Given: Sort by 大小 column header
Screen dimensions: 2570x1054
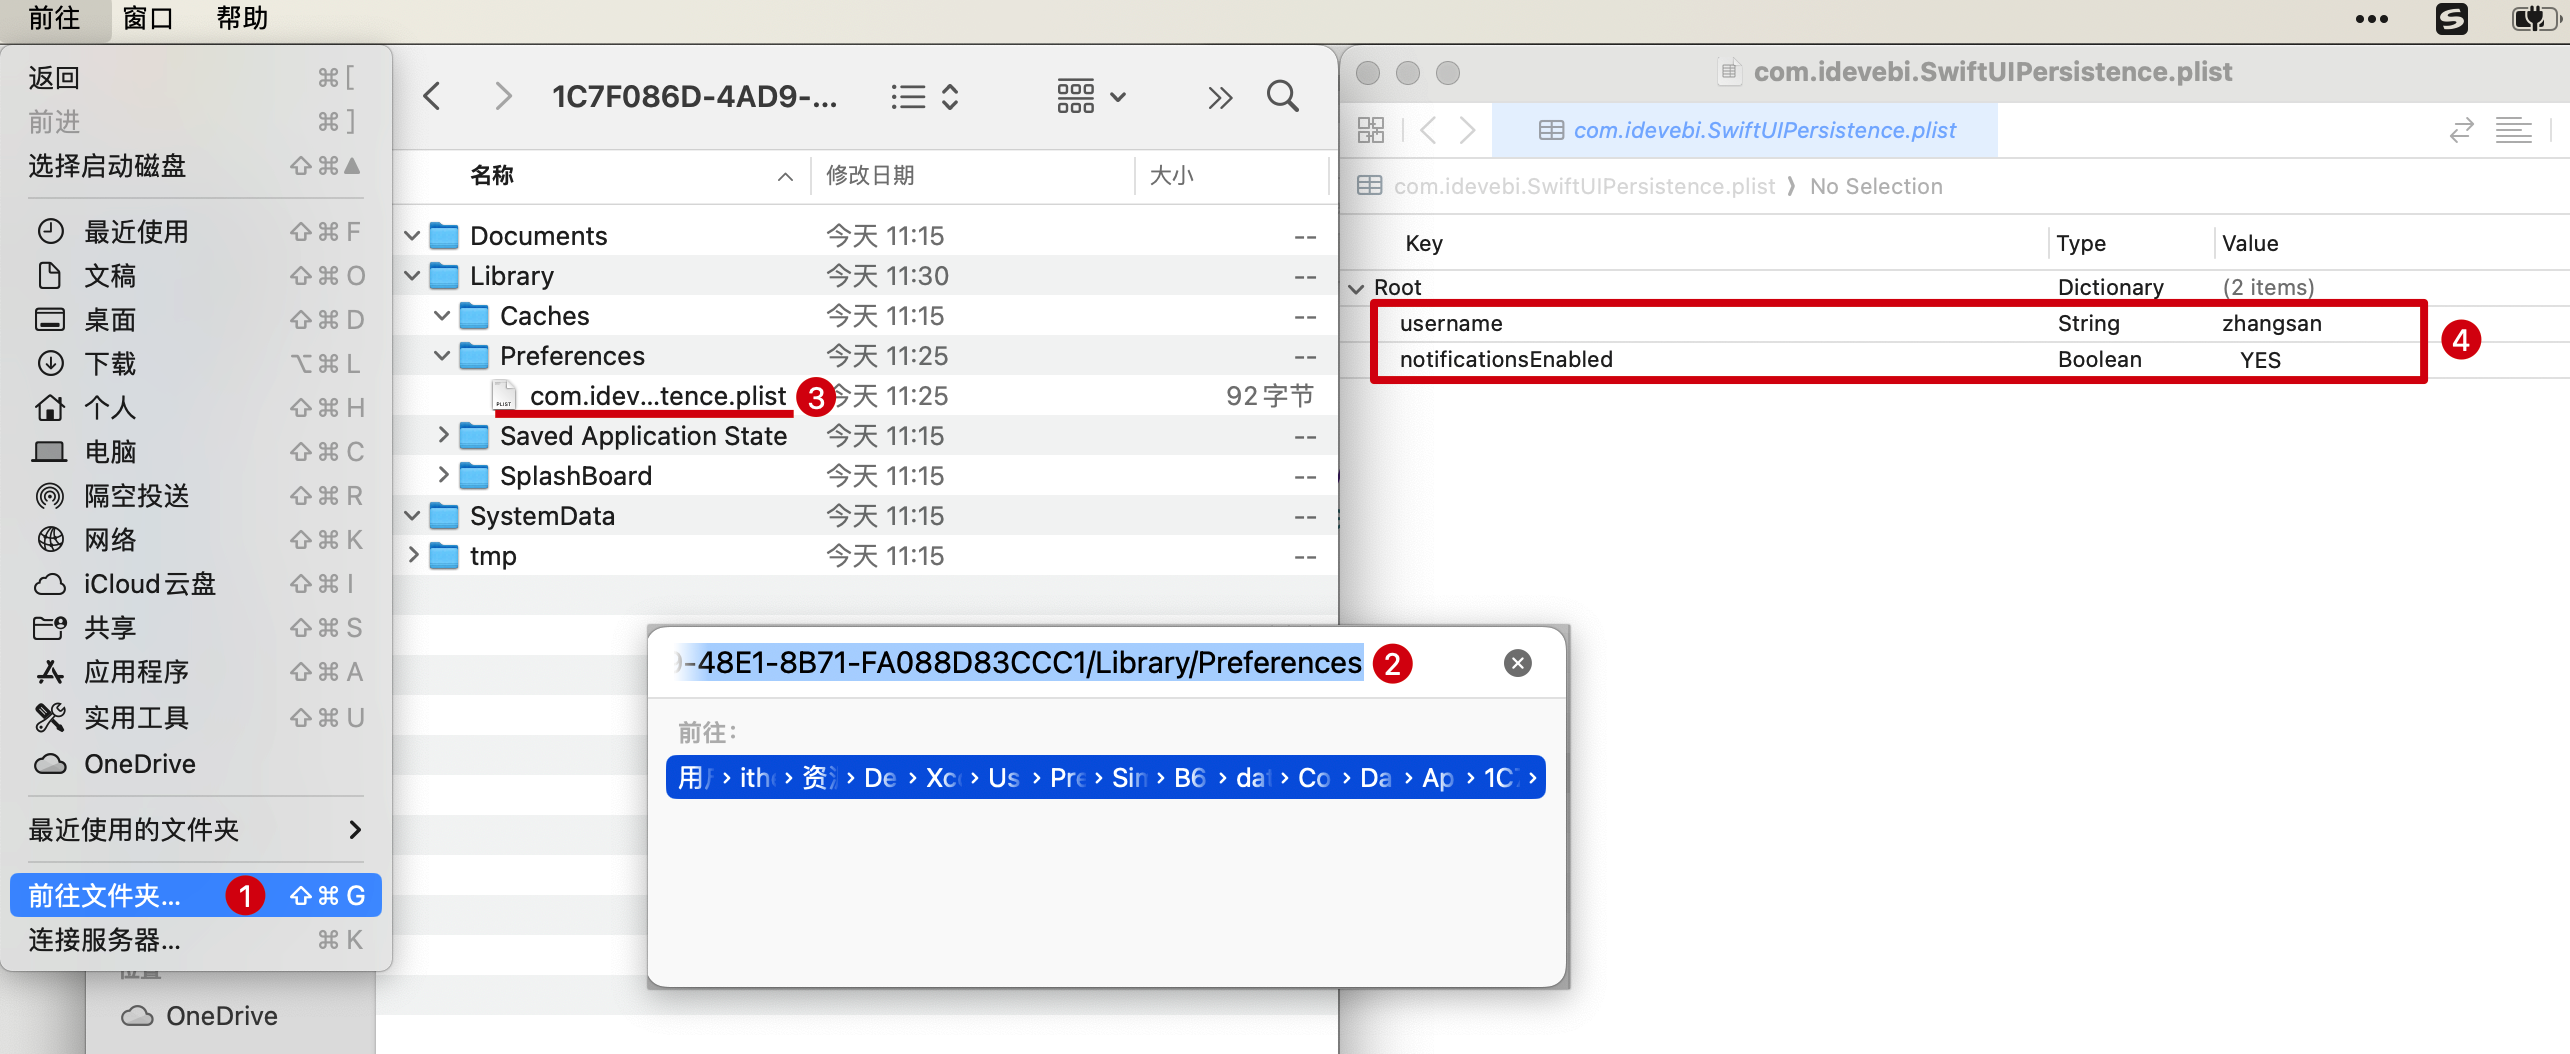Looking at the screenshot, I should pos(1233,176).
